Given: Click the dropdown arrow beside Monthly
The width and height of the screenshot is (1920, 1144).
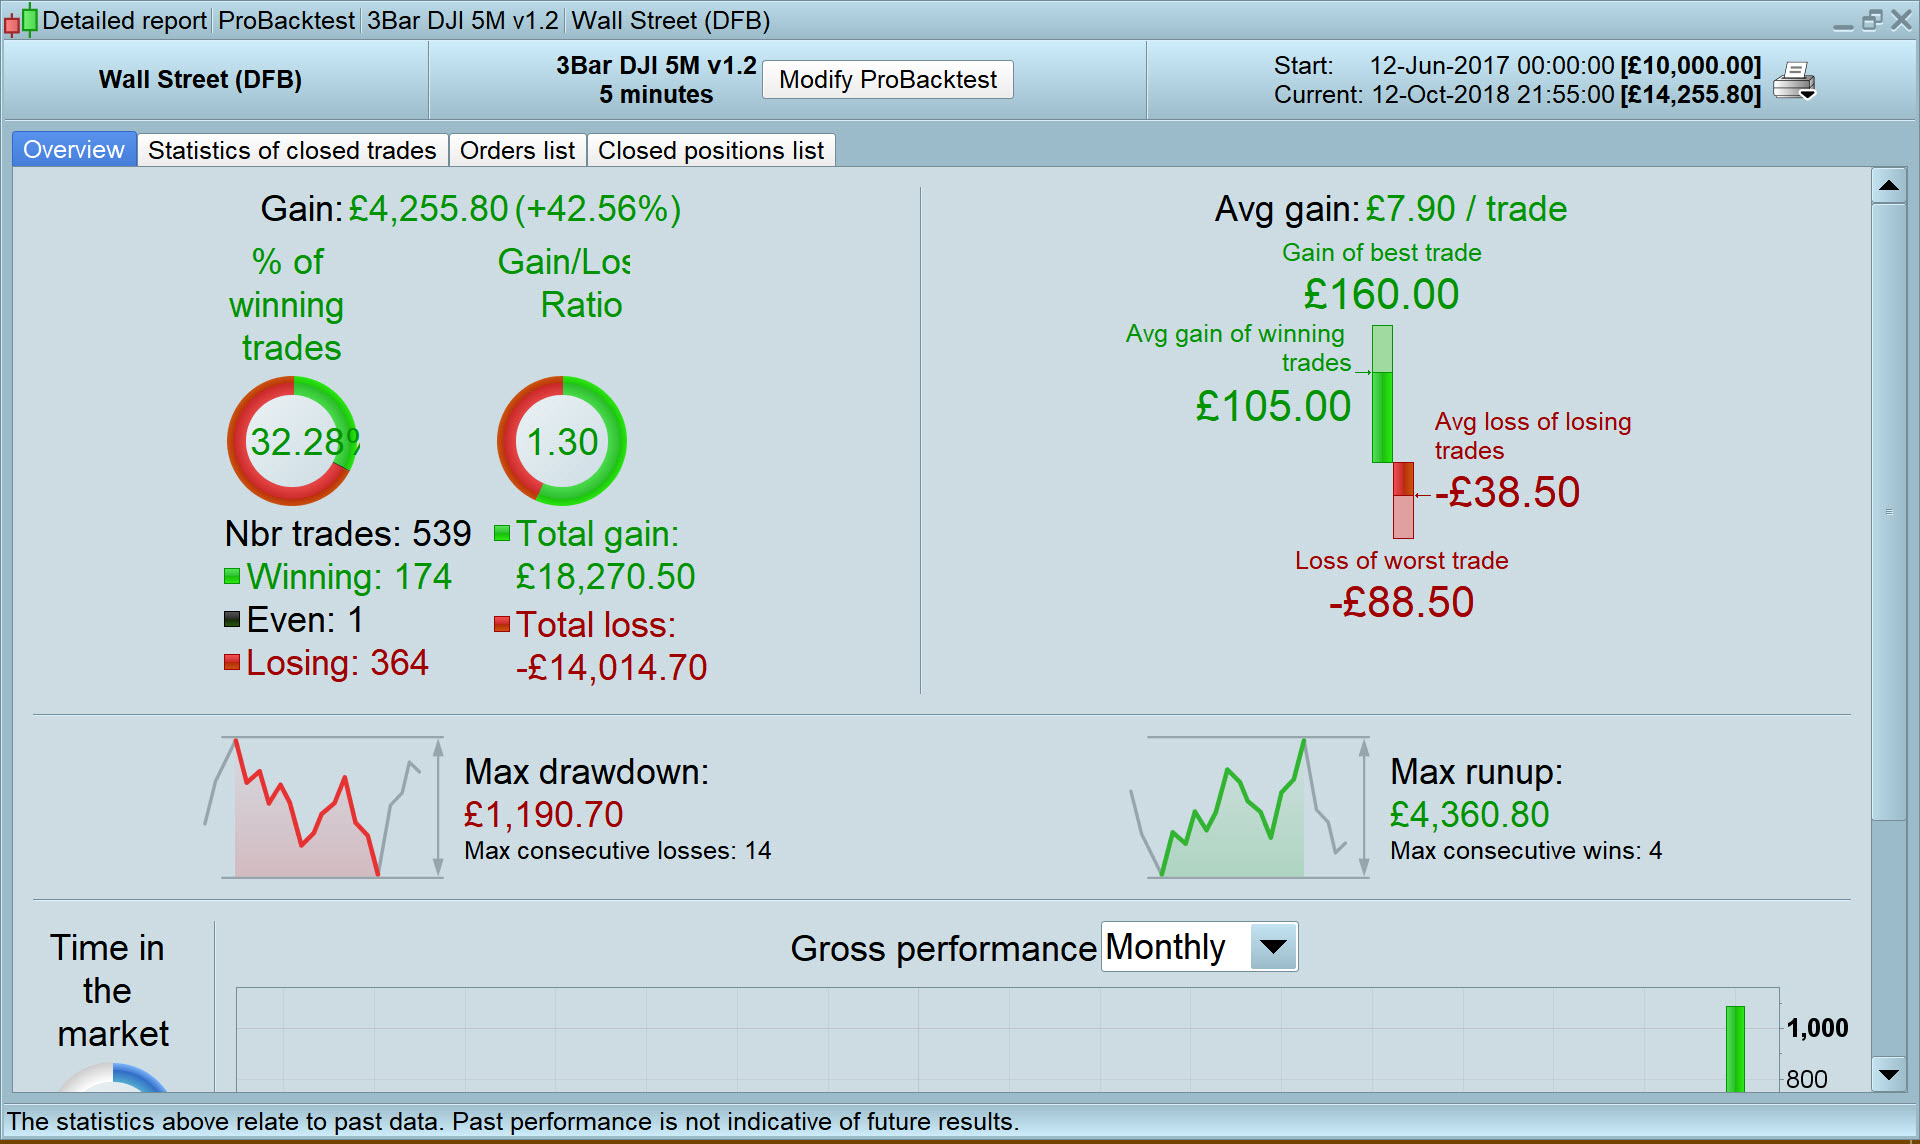Looking at the screenshot, I should tap(1273, 947).
